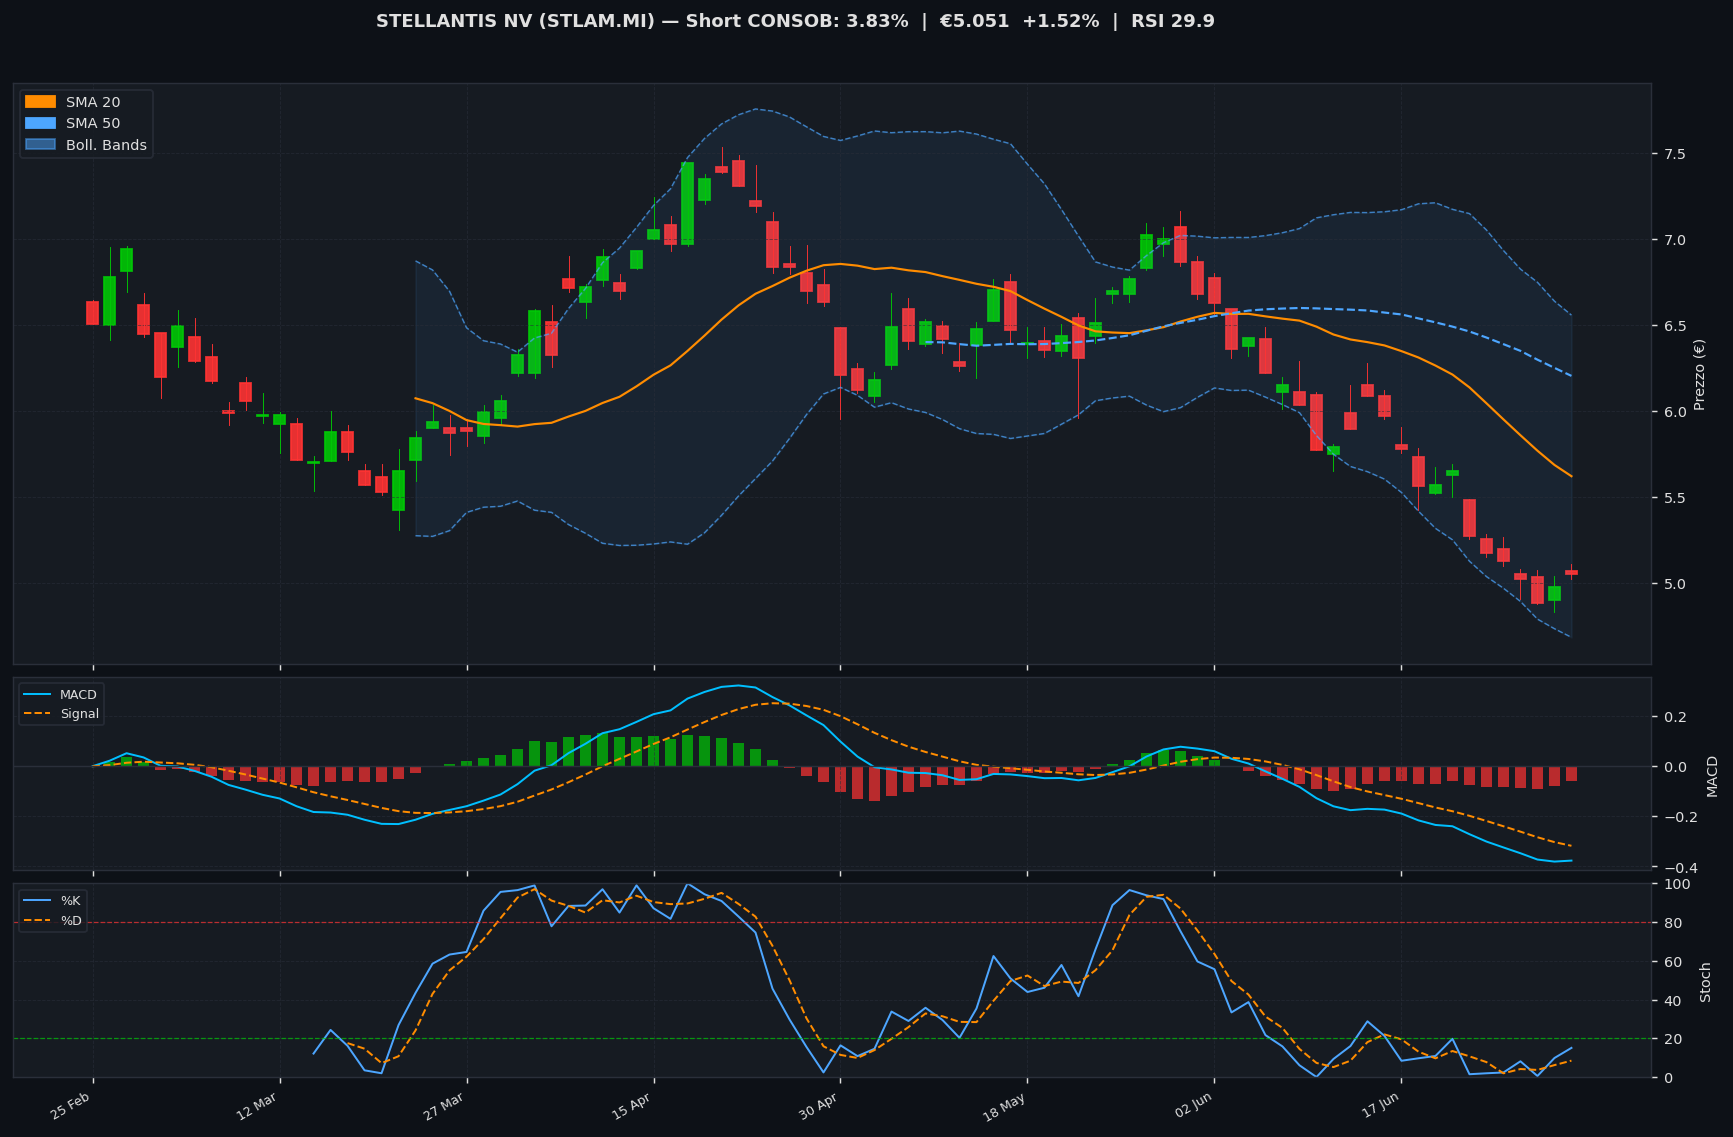Click the blue SMA 50 legend swatch
The height and width of the screenshot is (1137, 1733).
tap(40, 124)
